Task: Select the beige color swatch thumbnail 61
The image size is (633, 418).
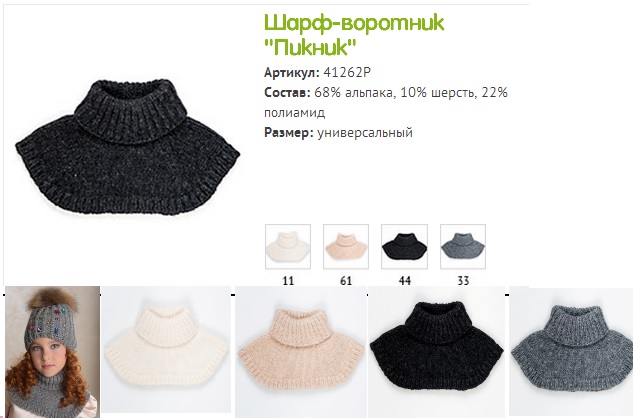Action: pyautogui.click(x=346, y=247)
